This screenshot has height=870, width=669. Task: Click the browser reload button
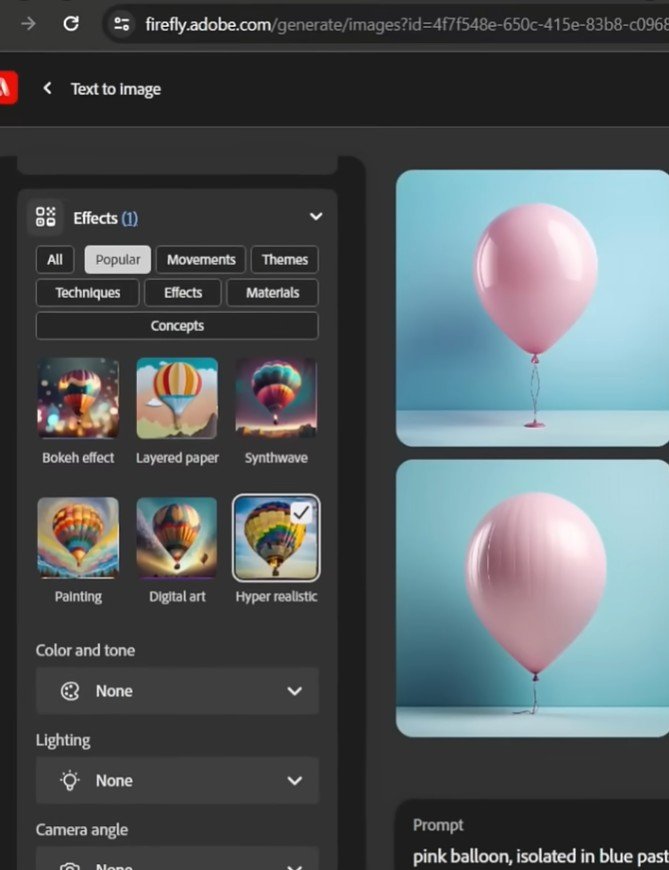(71, 23)
